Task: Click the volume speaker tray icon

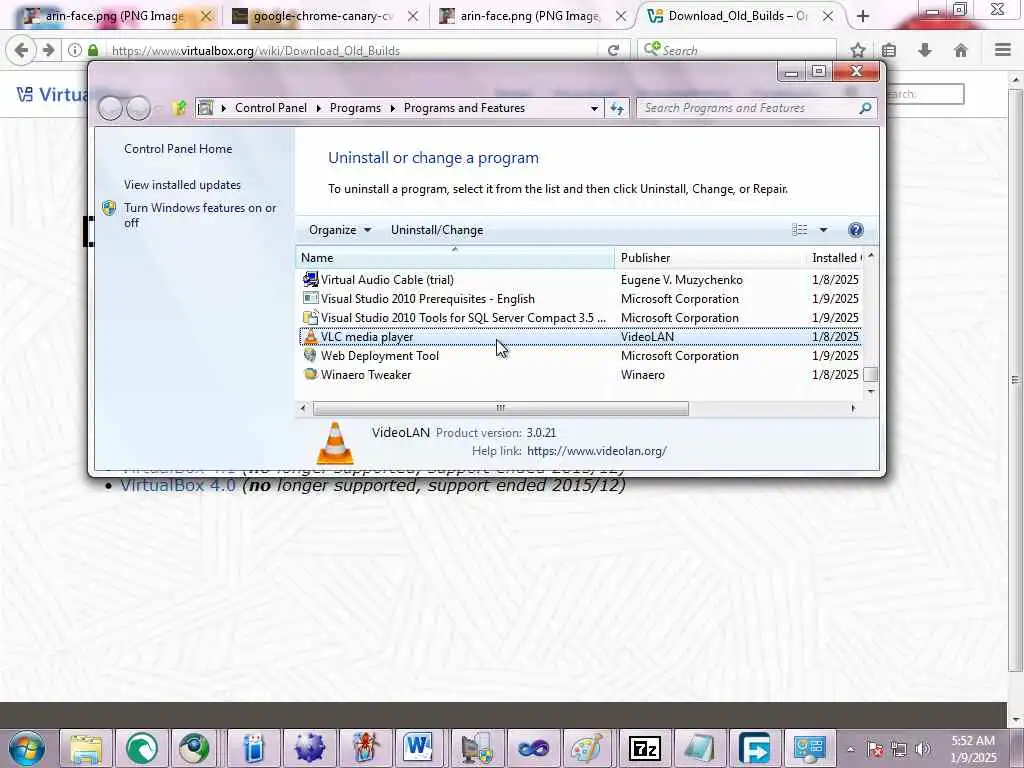Action: tap(923, 749)
